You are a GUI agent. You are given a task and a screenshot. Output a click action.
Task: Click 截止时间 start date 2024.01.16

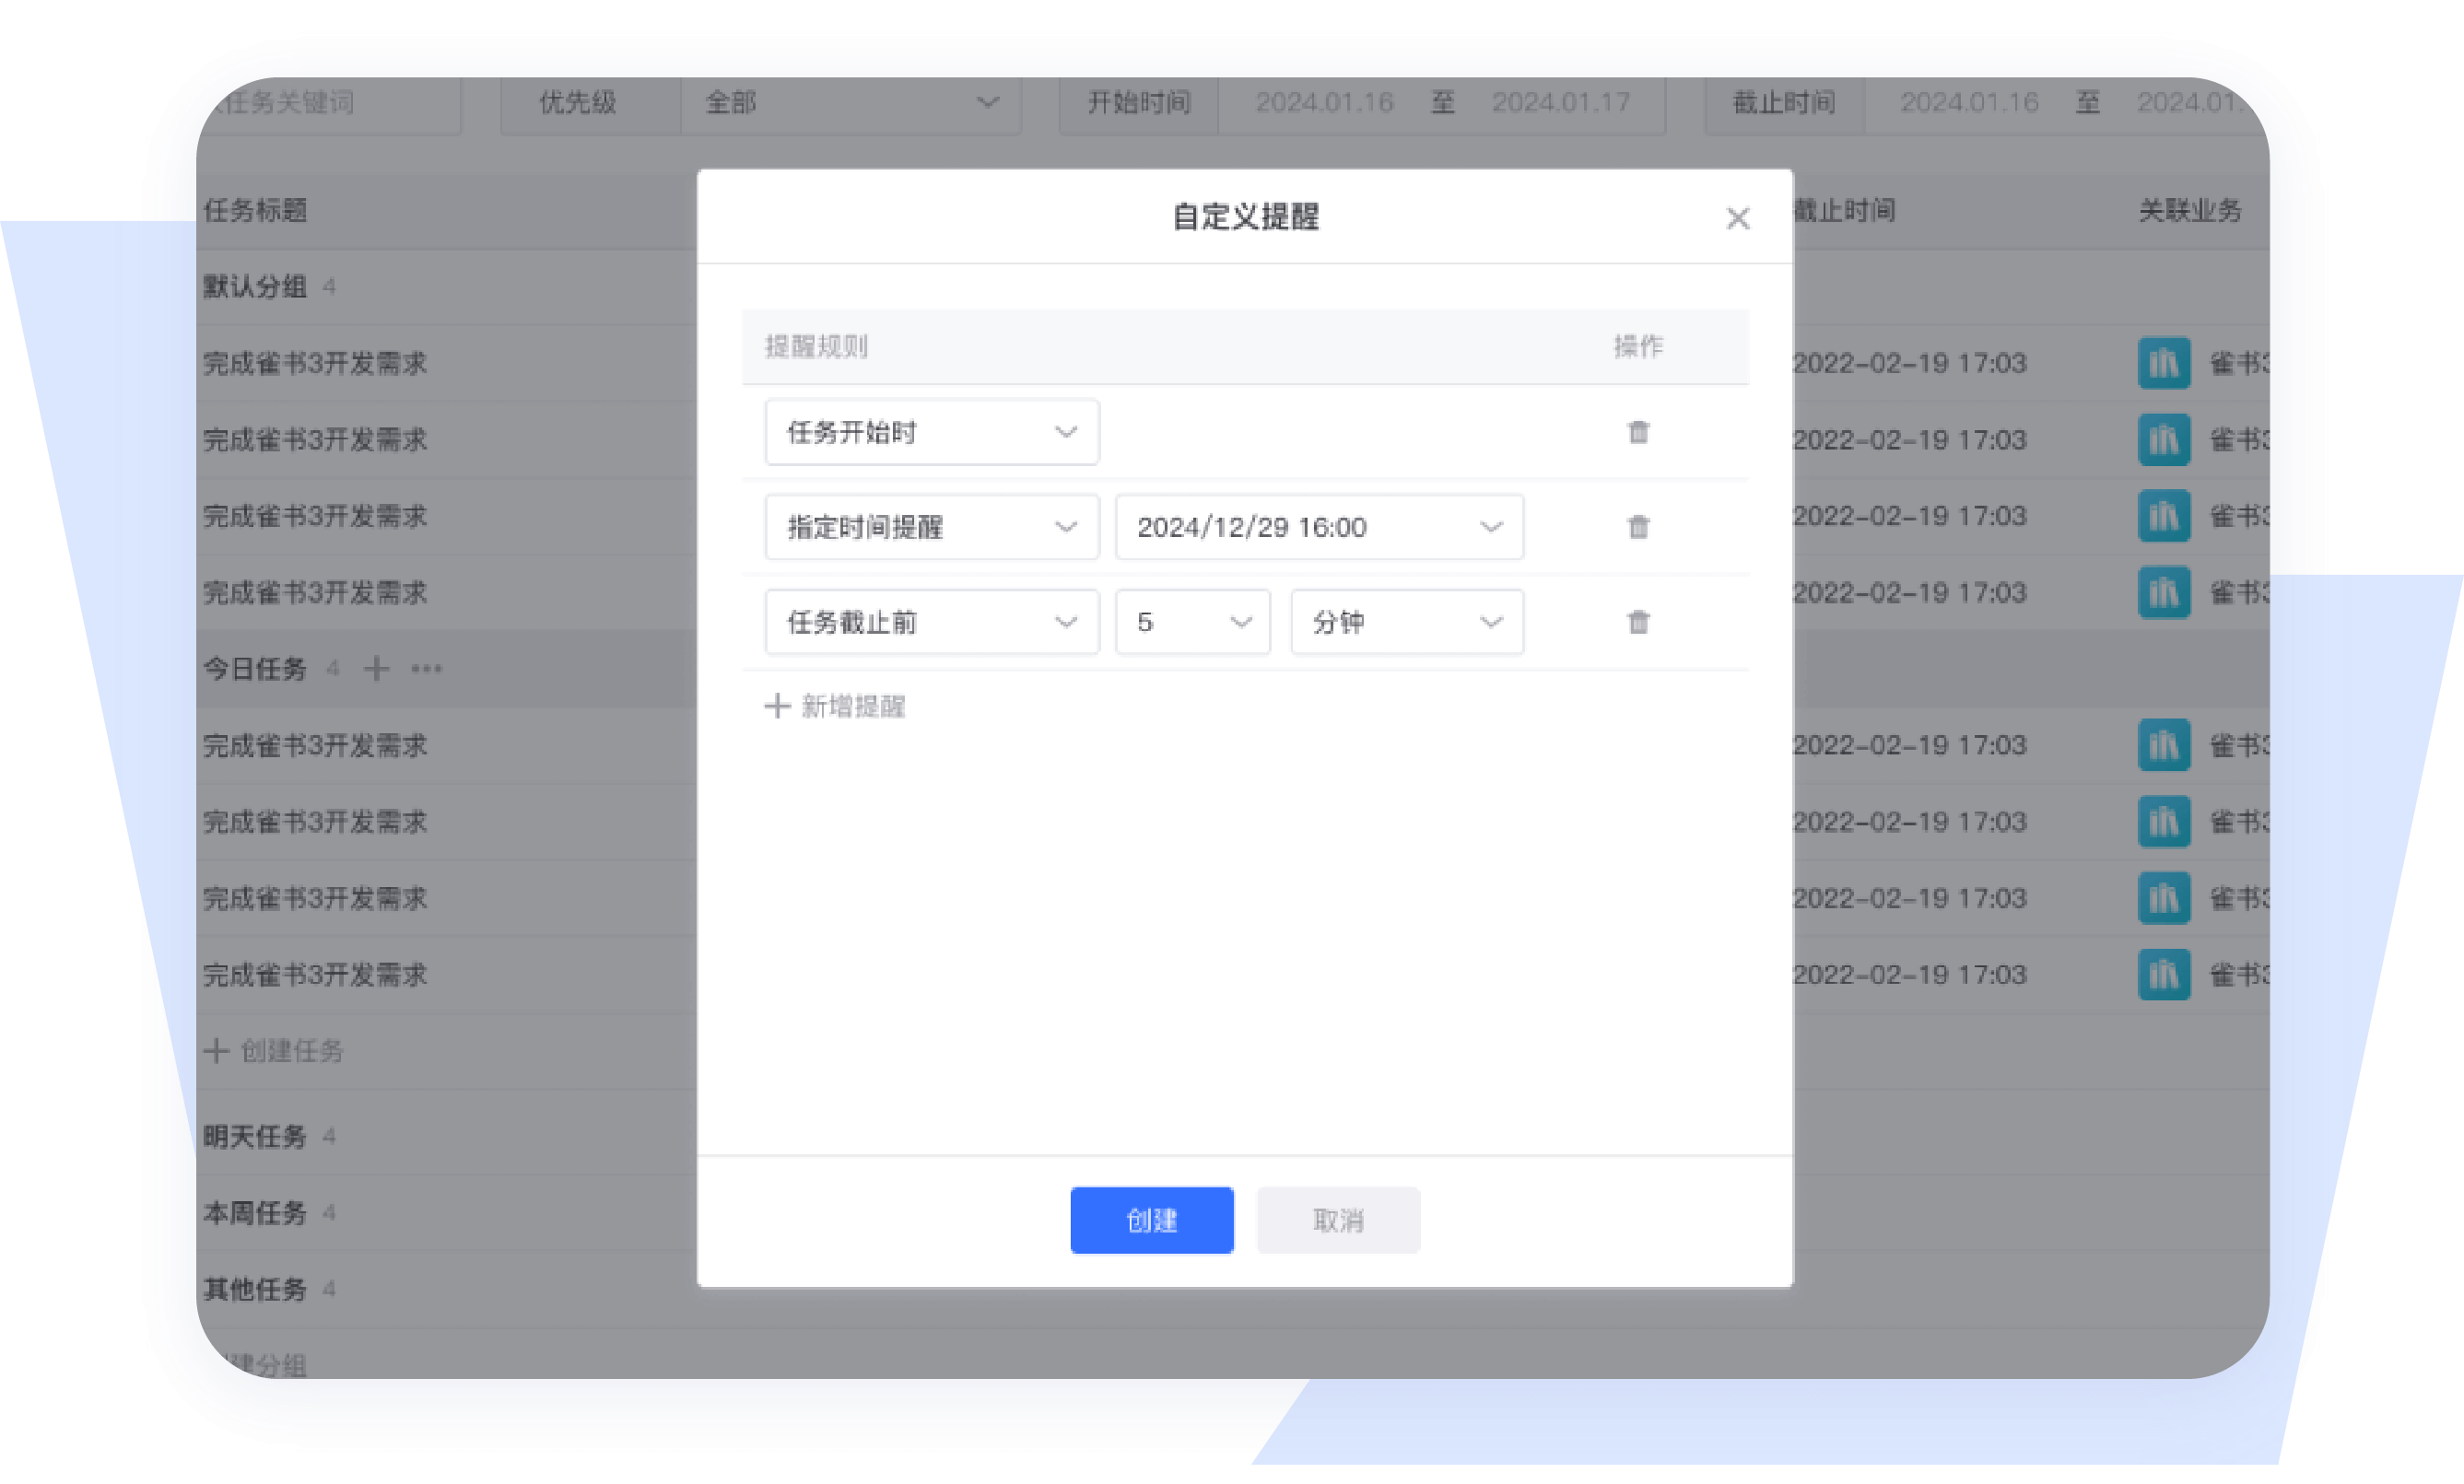tap(1969, 102)
